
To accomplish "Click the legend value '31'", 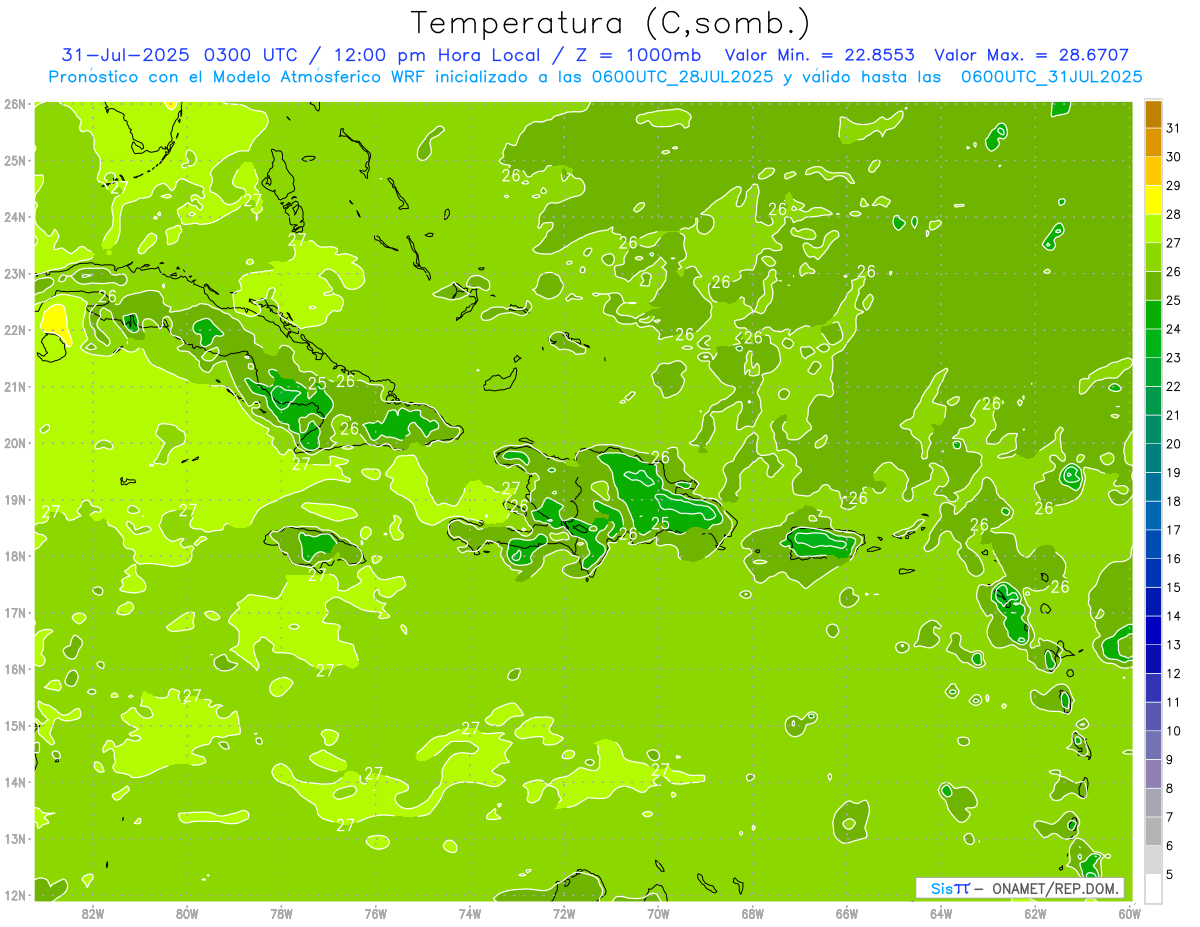I will point(1174,128).
